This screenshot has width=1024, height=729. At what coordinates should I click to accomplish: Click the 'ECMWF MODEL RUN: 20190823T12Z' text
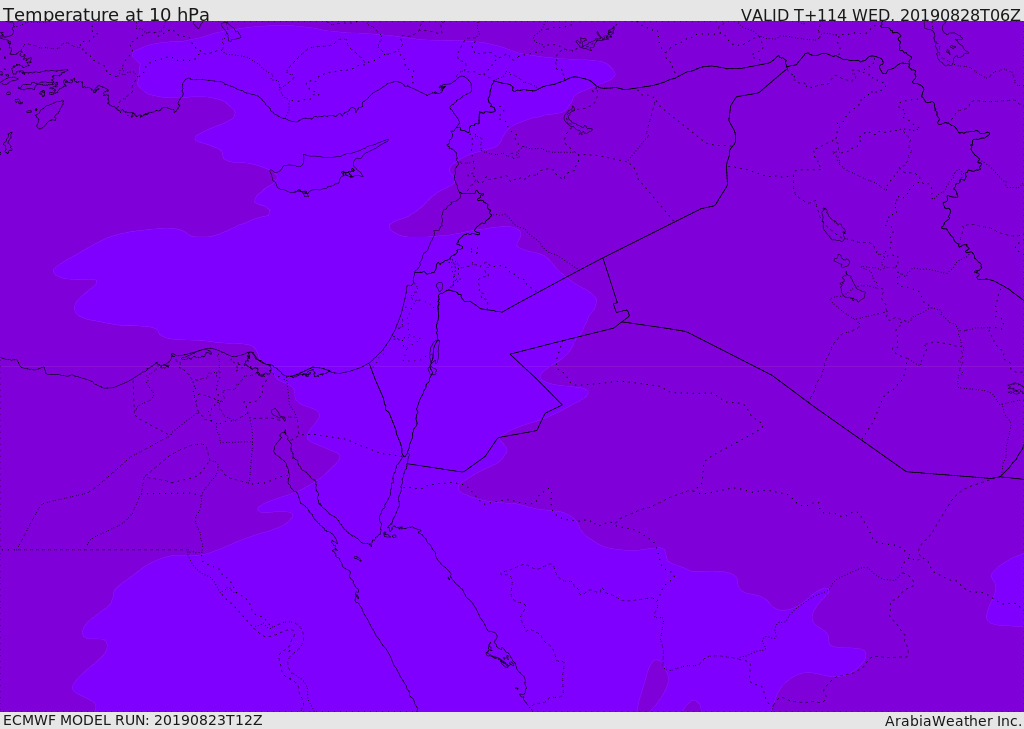tap(133, 720)
